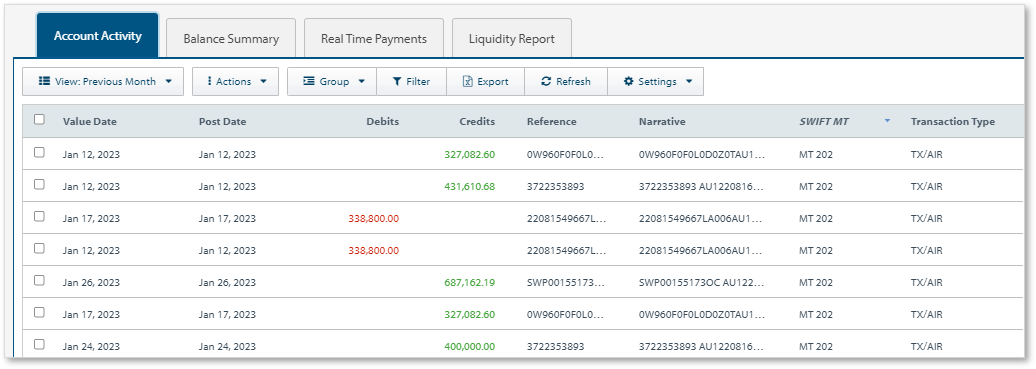Click the Export spreadsheet icon
The width and height of the screenshot is (1036, 369).
click(x=468, y=81)
